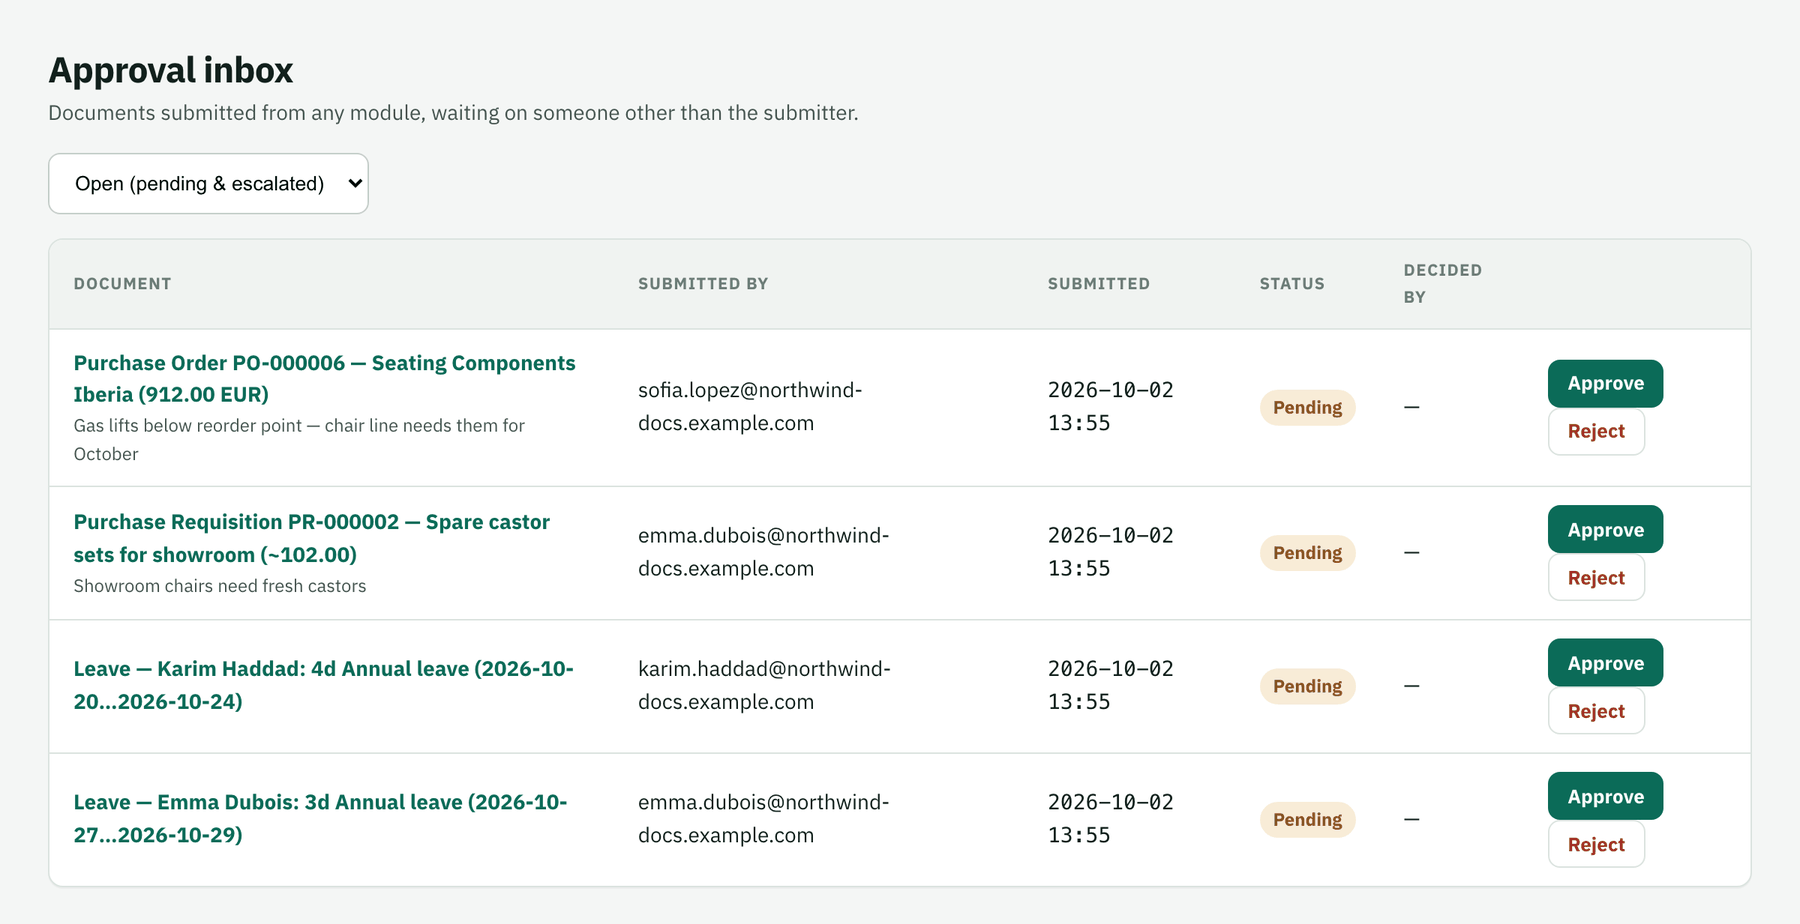
Task: Click the Pending badge for PO-000006
Action: 1307,407
